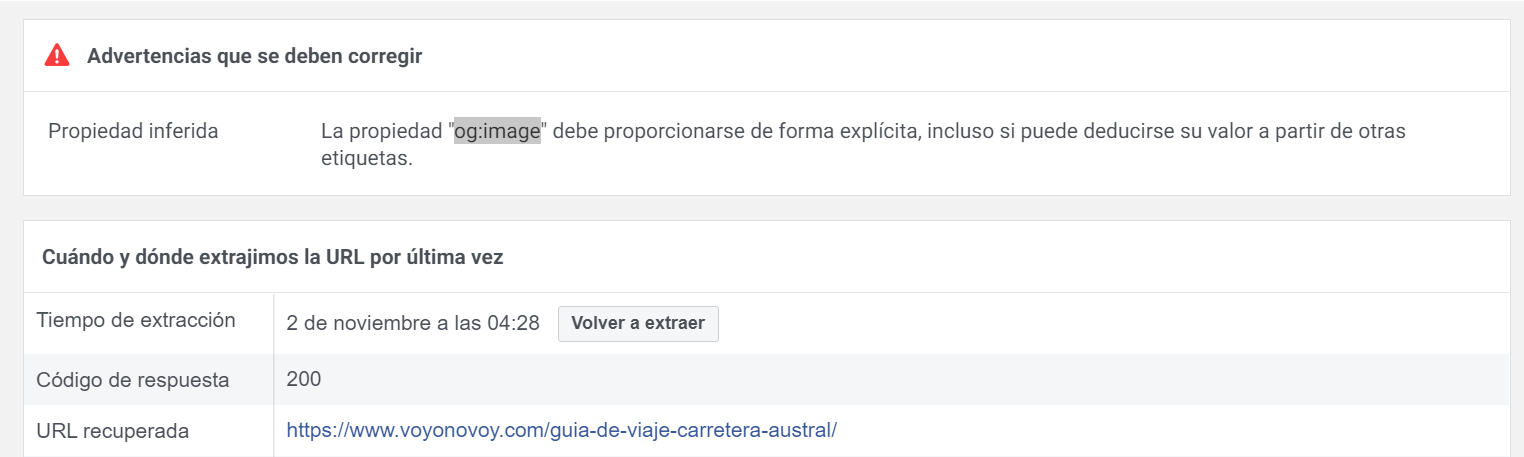The width and height of the screenshot is (1524, 457).
Task: Select the highlighted og:image text
Action: (x=497, y=131)
